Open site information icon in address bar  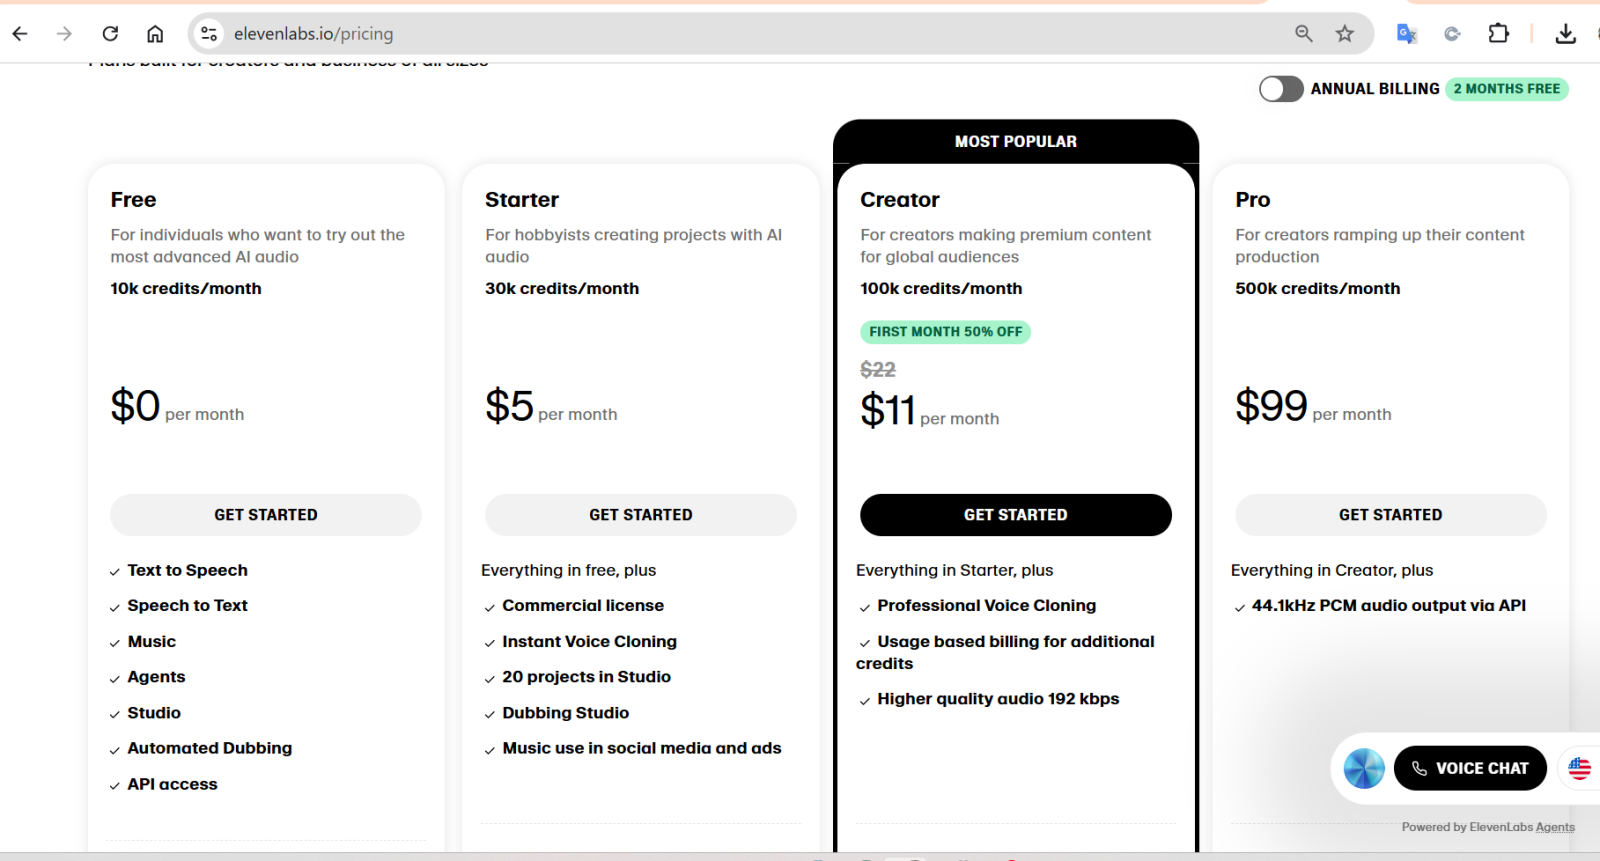pyautogui.click(x=208, y=34)
